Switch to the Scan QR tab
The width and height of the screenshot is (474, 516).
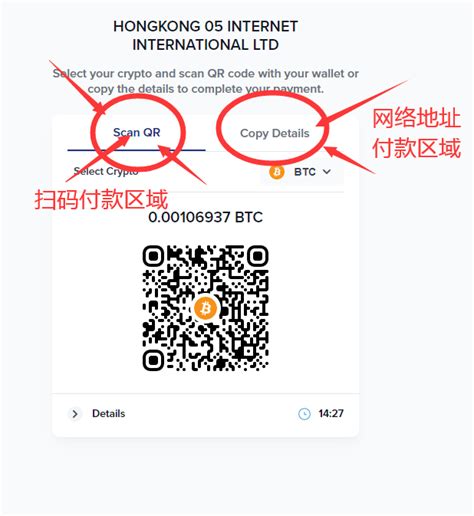pyautogui.click(x=137, y=132)
